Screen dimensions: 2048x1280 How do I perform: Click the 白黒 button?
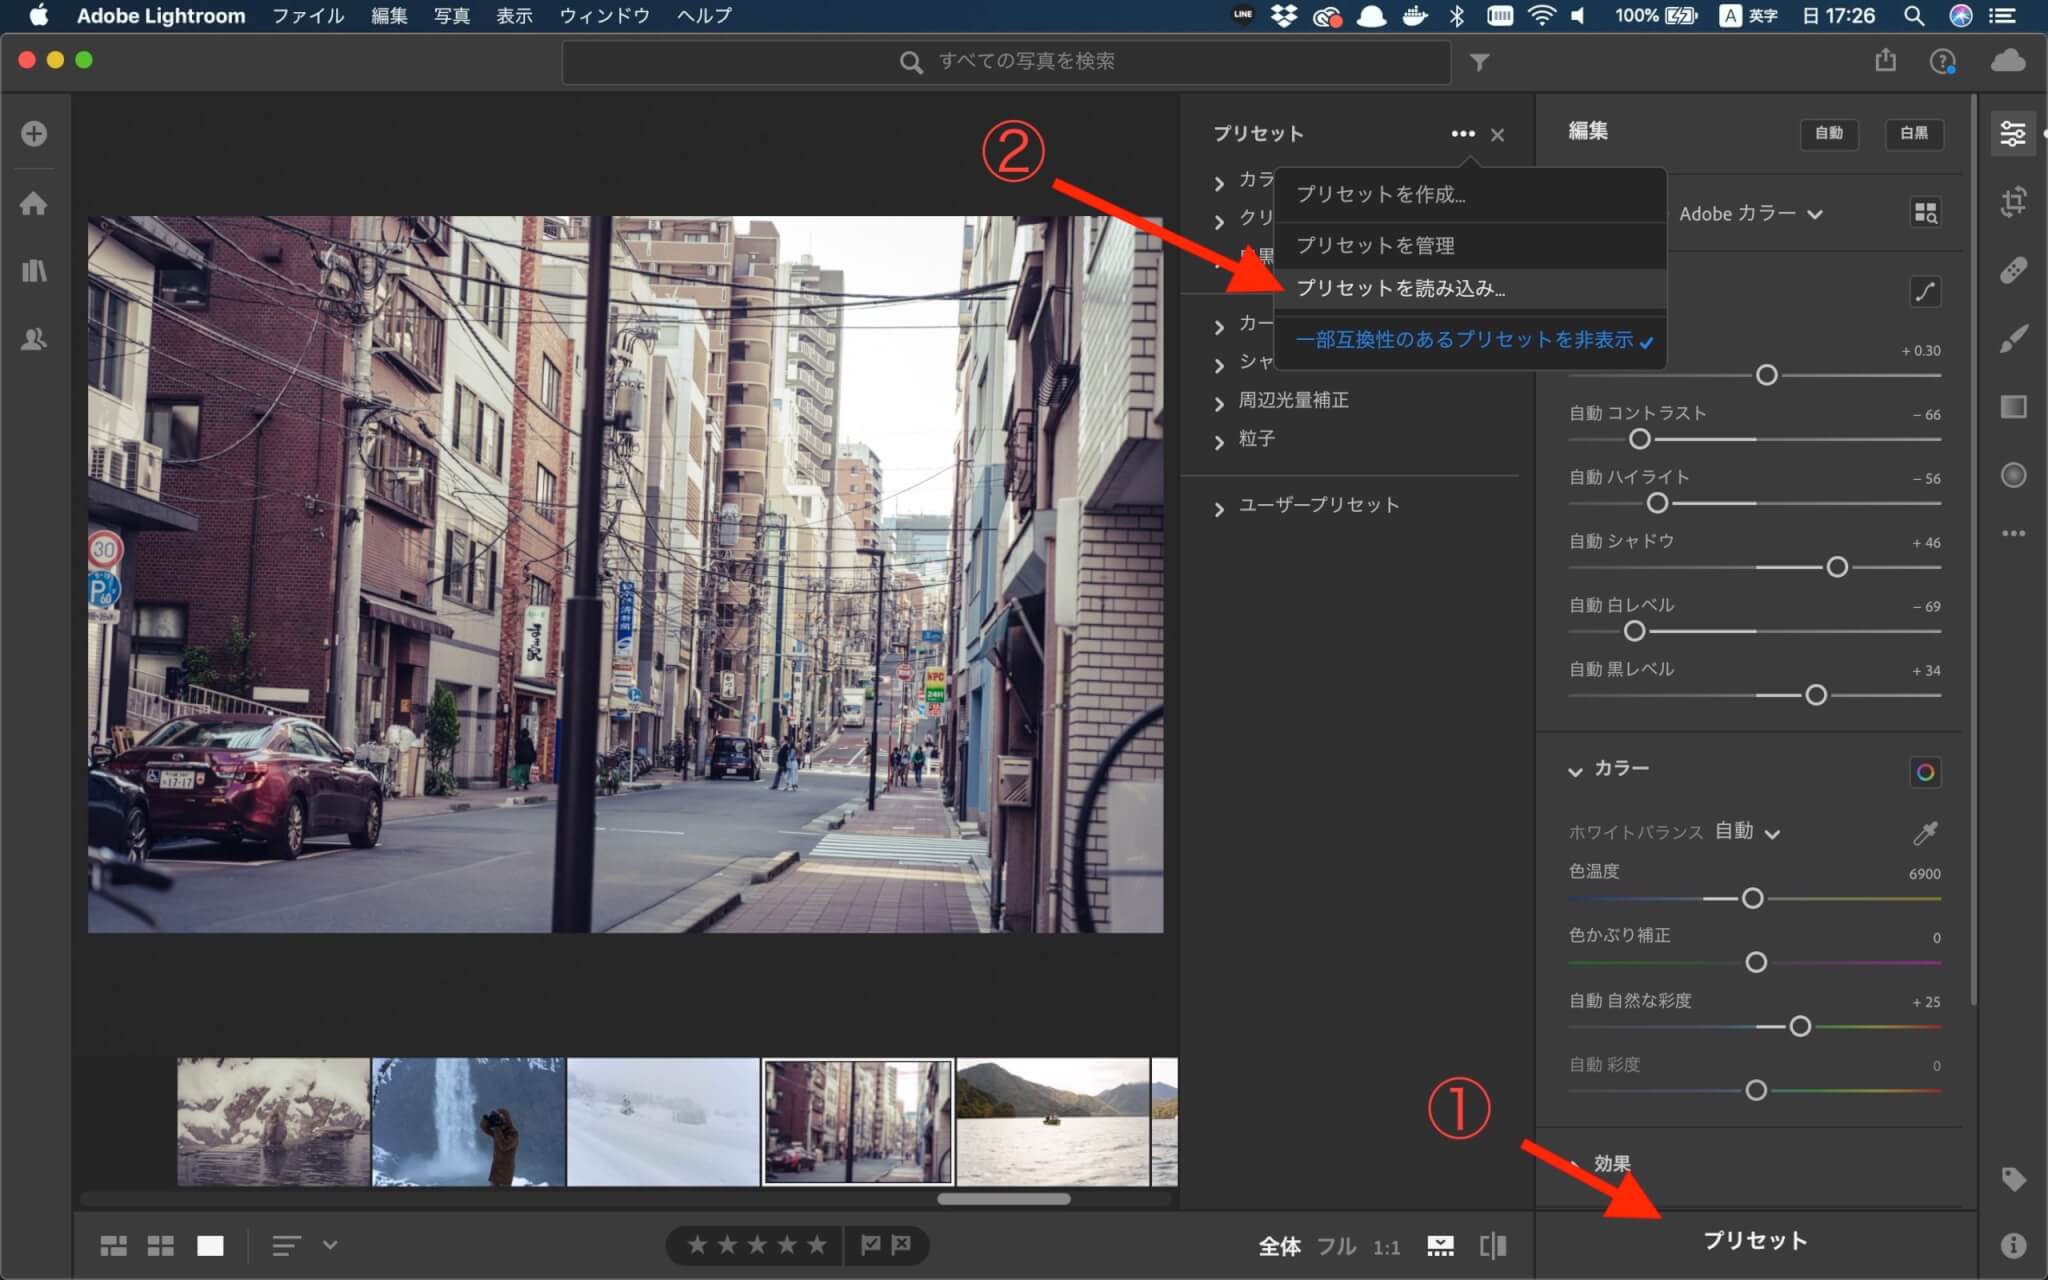pyautogui.click(x=1914, y=134)
